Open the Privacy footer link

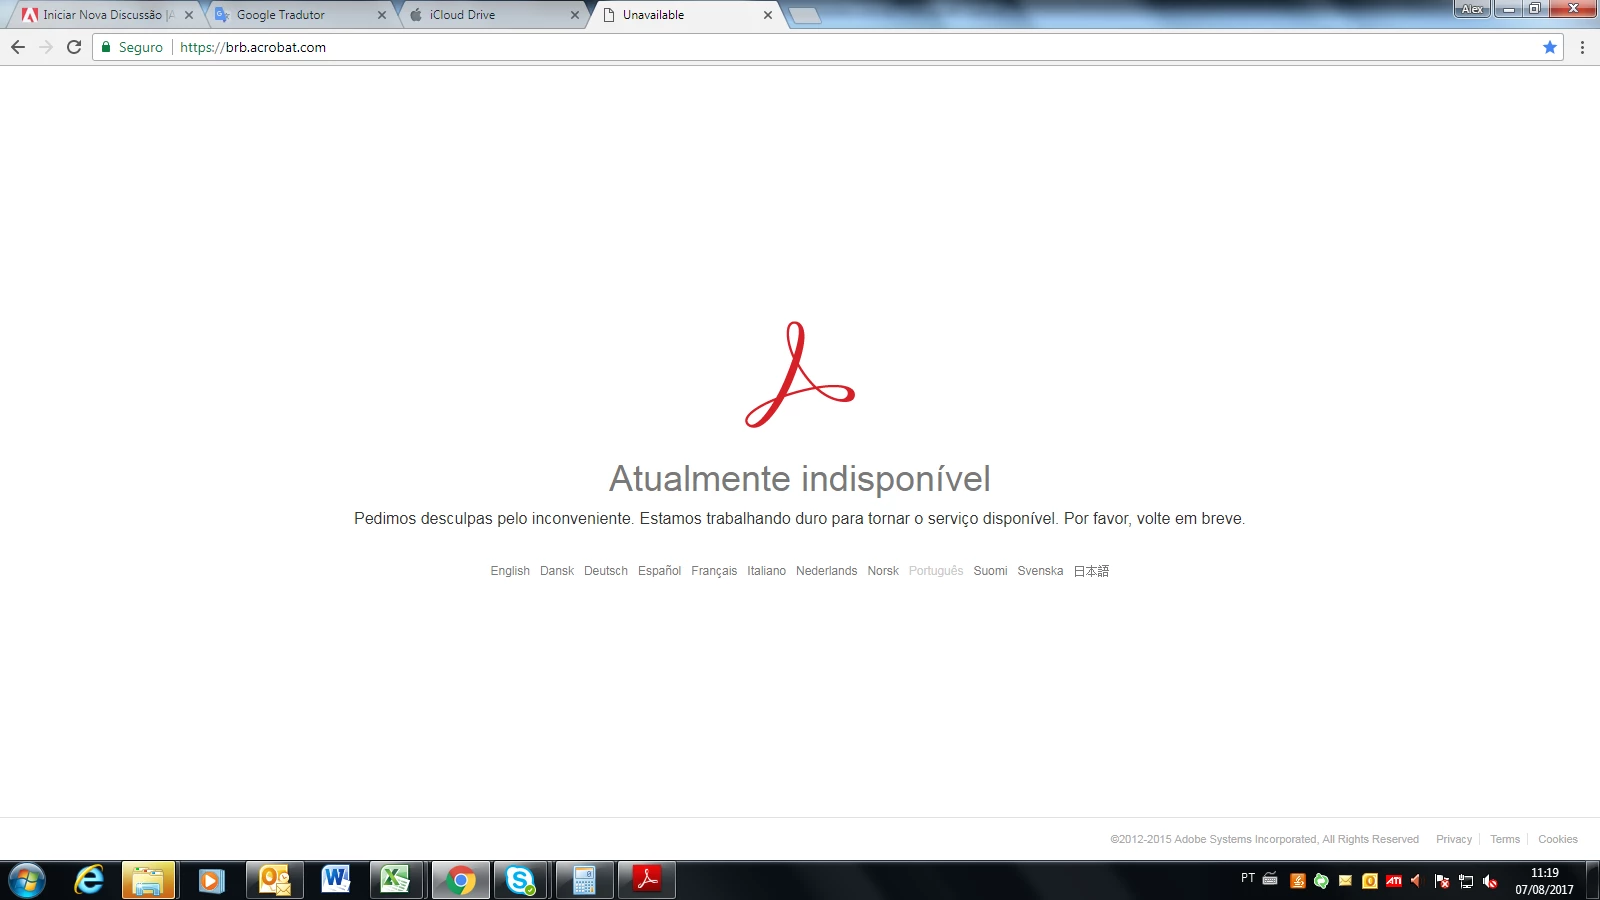[x=1454, y=839]
